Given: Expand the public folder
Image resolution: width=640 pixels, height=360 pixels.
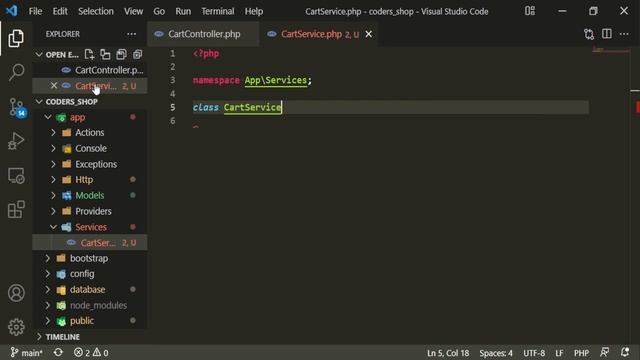Looking at the screenshot, I should (x=48, y=321).
